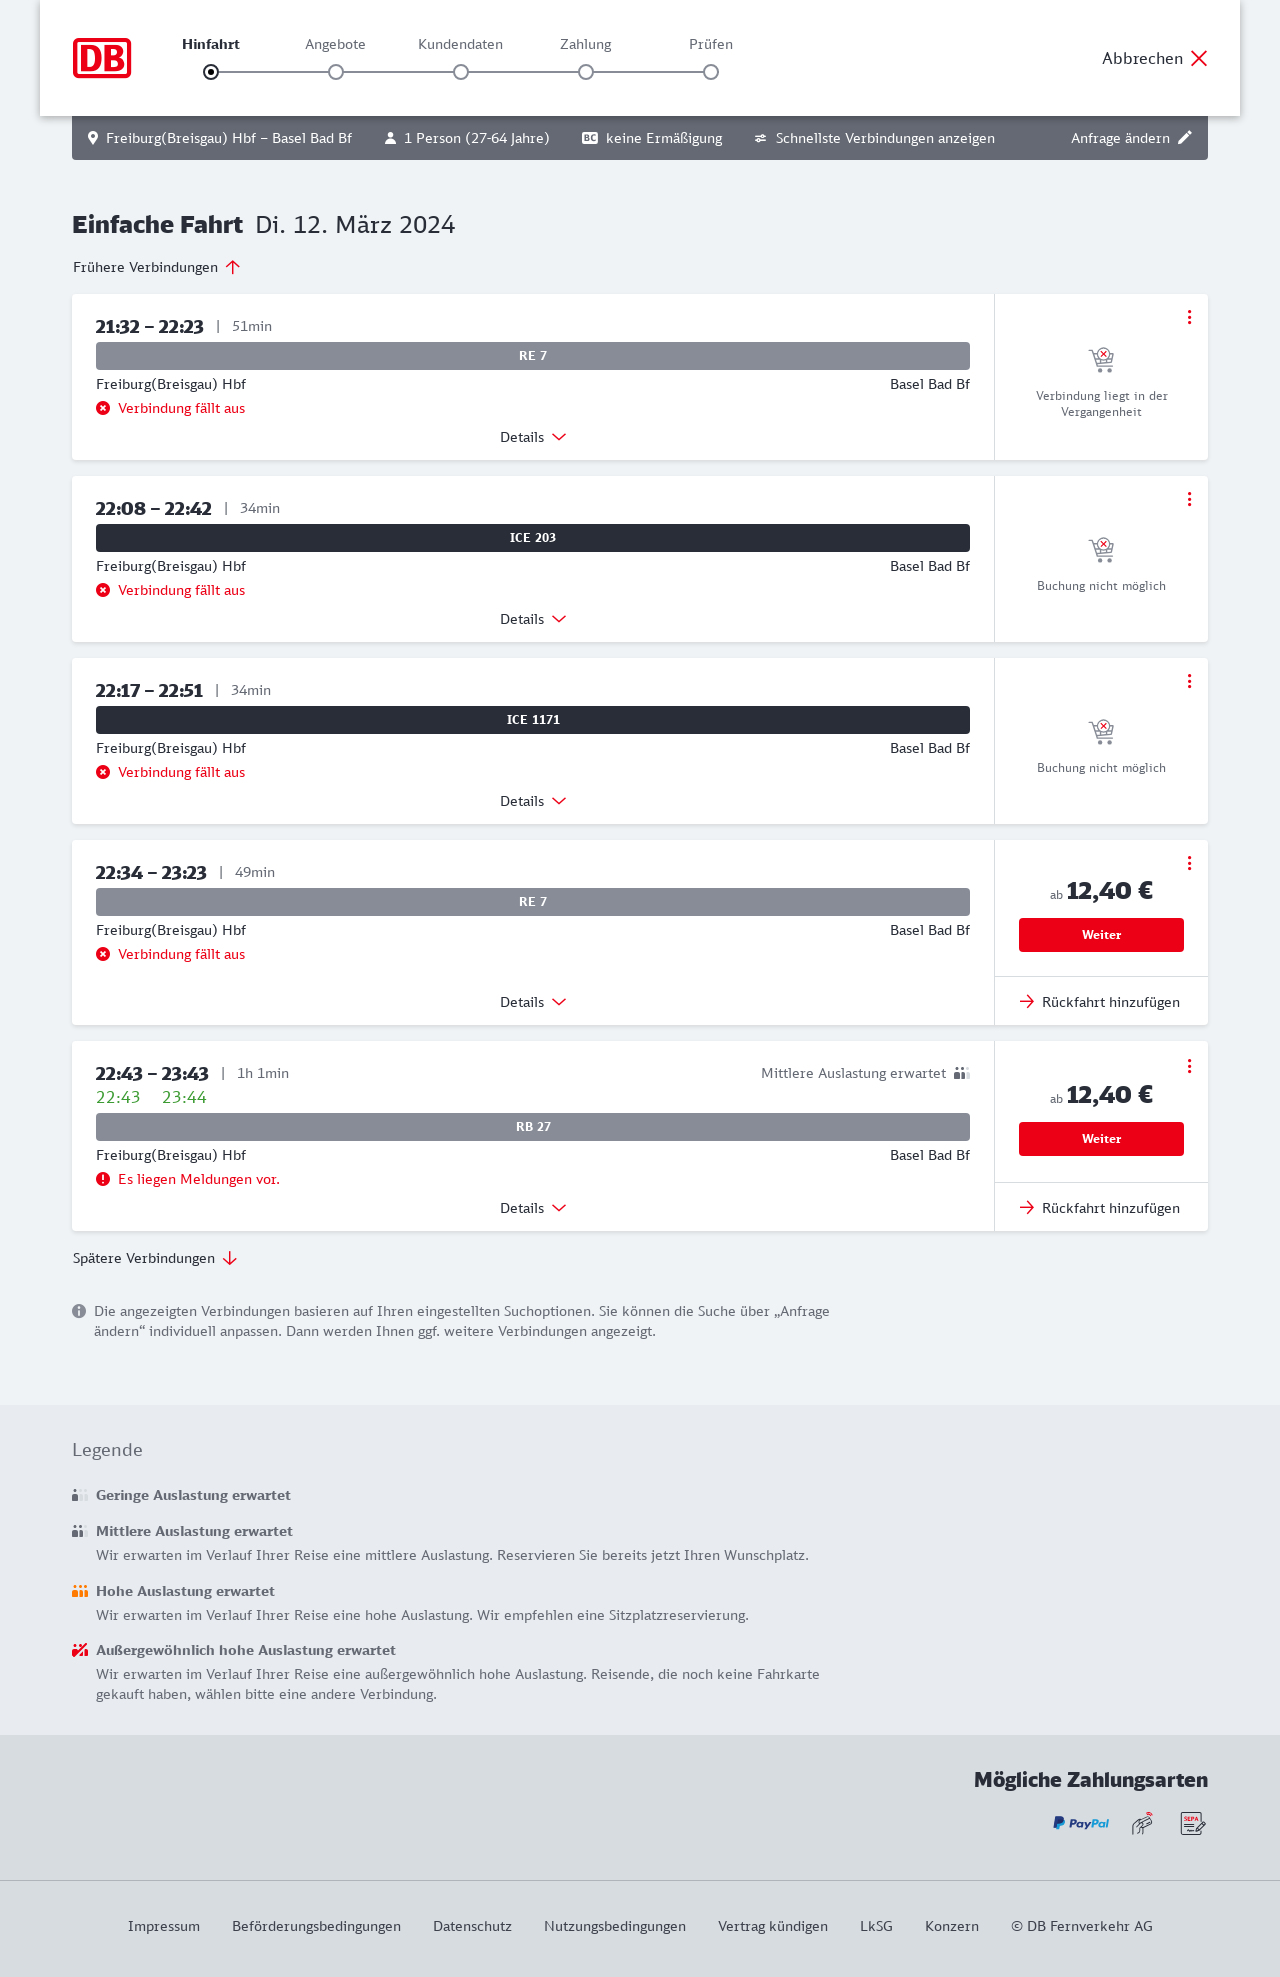Open three-dot menu for ICE 203 connection

[x=1189, y=499]
